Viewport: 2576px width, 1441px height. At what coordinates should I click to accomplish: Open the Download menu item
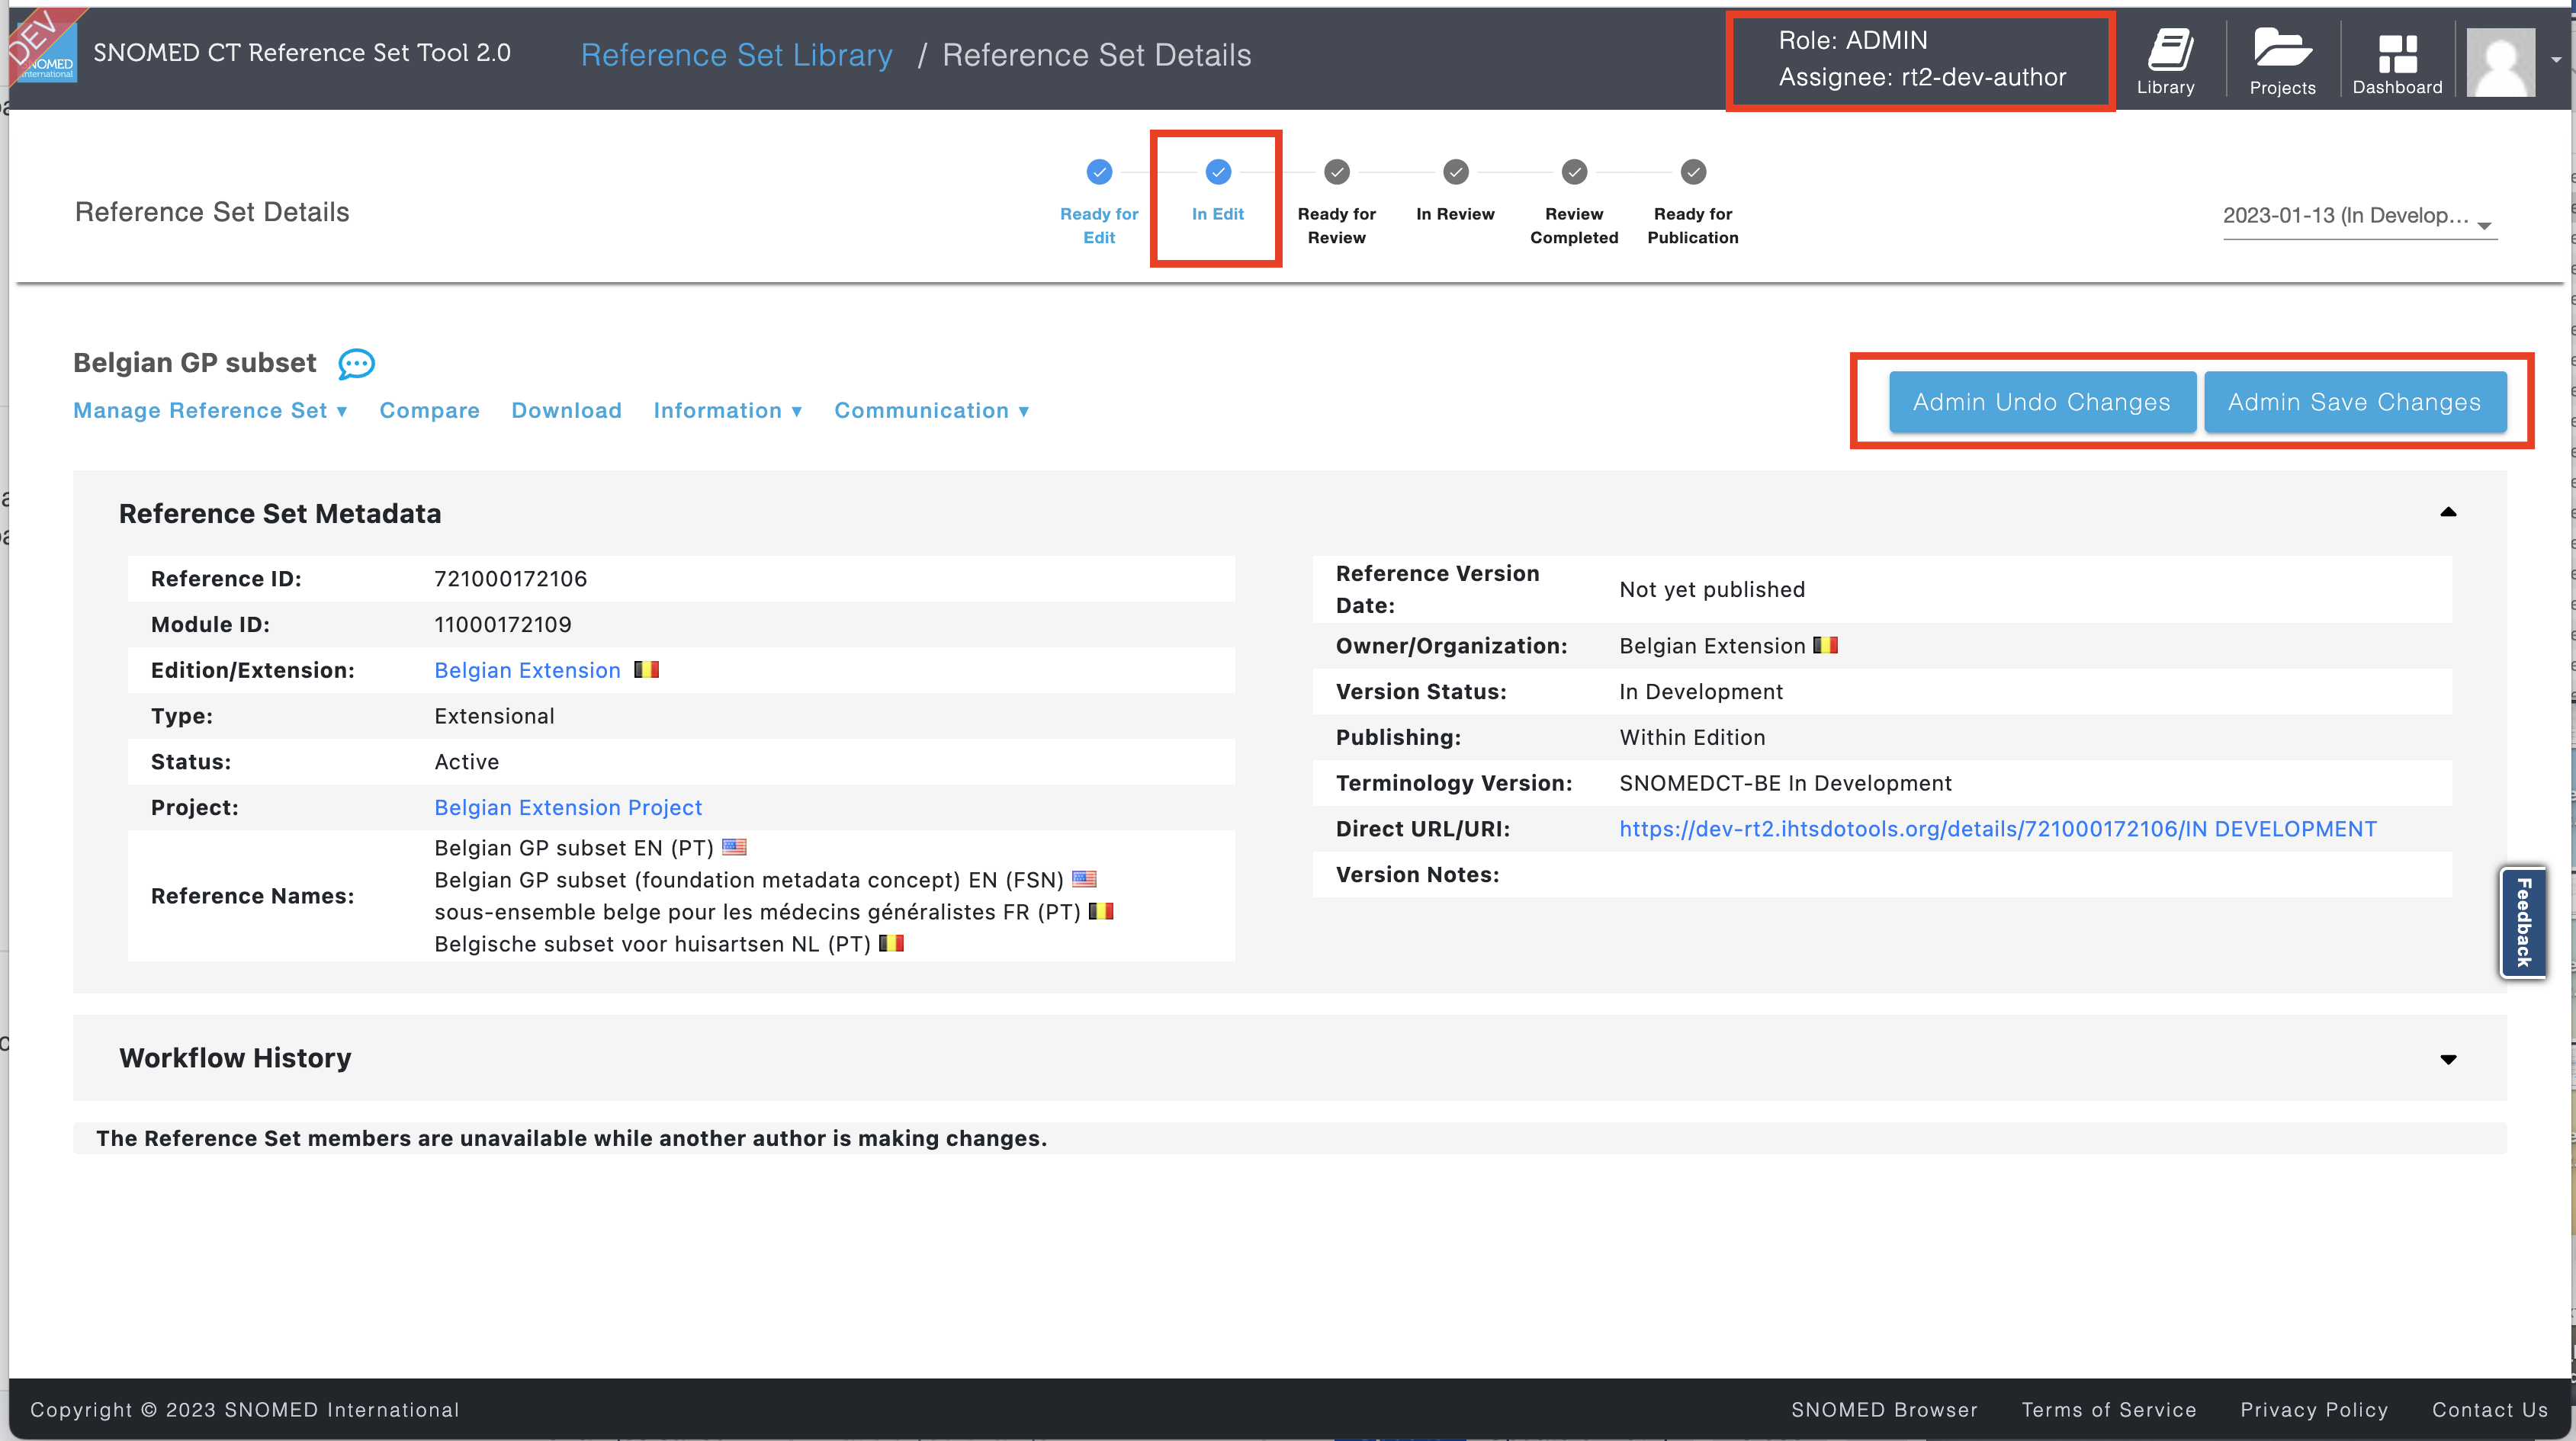566,410
